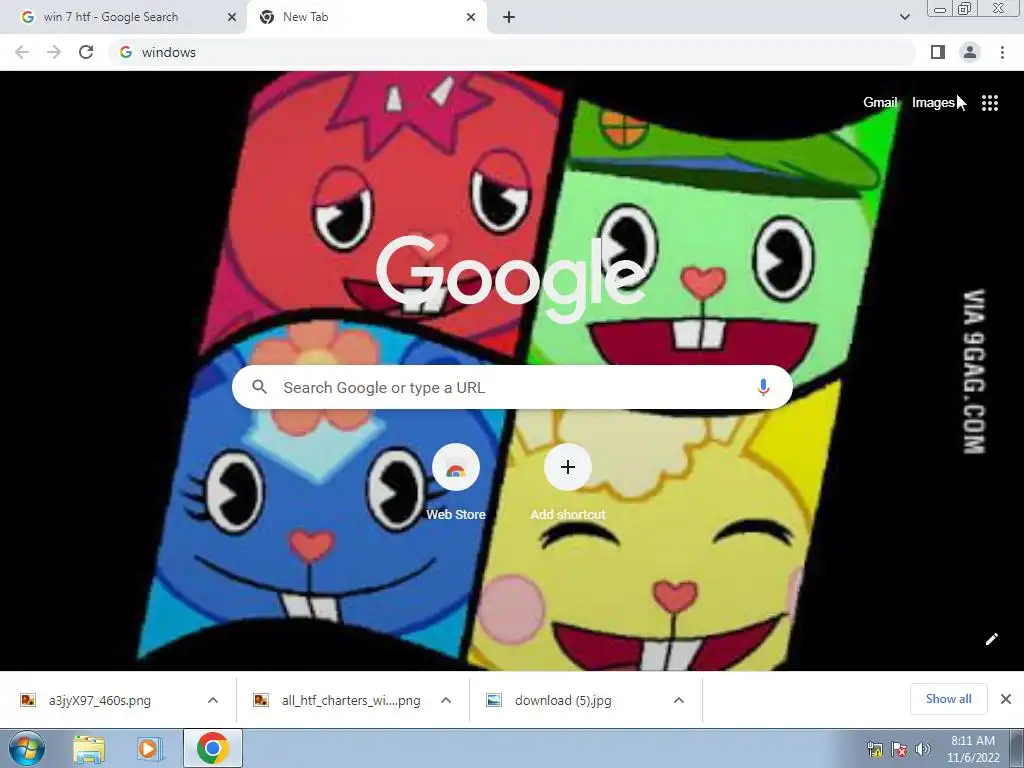
Task: Open a new tab with plus button
Action: pos(509,17)
